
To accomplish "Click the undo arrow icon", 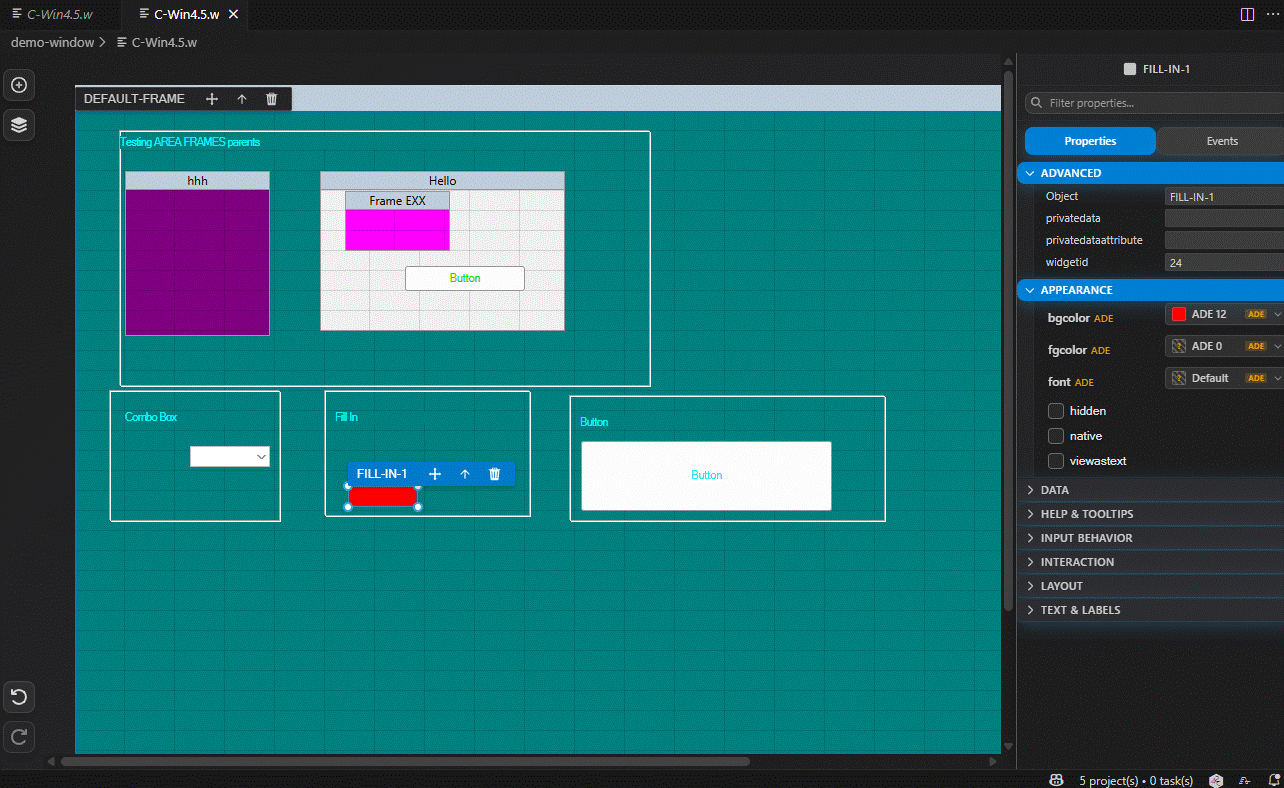I will pyautogui.click(x=18, y=697).
